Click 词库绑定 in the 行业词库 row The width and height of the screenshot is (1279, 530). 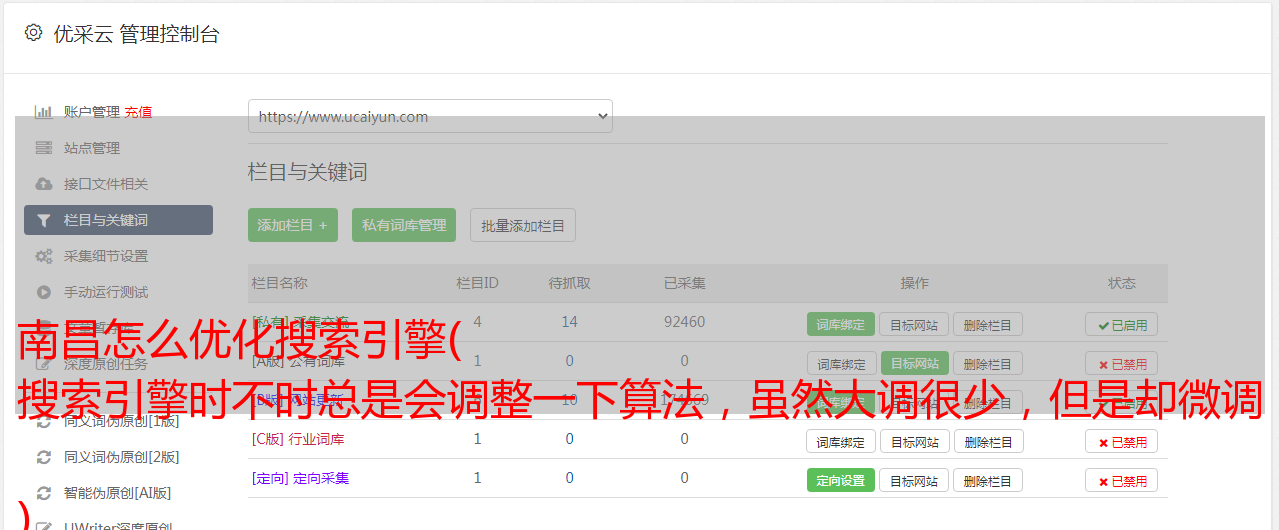click(x=841, y=441)
